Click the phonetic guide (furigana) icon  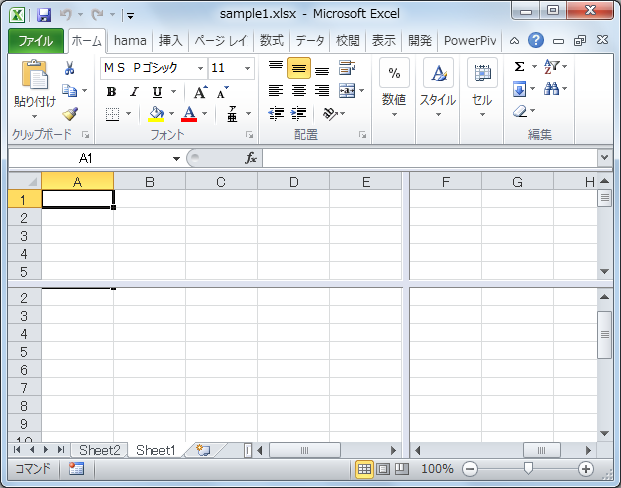point(232,114)
